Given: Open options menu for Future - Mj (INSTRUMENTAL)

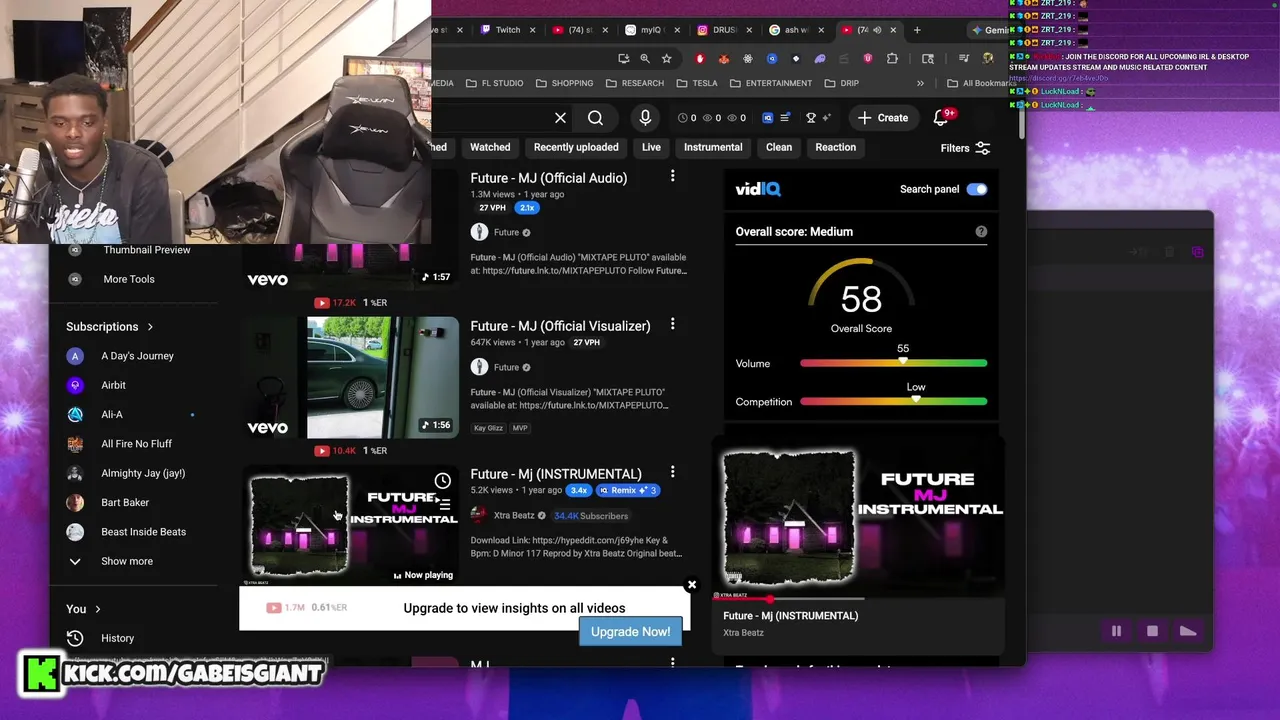Looking at the screenshot, I should pyautogui.click(x=672, y=472).
